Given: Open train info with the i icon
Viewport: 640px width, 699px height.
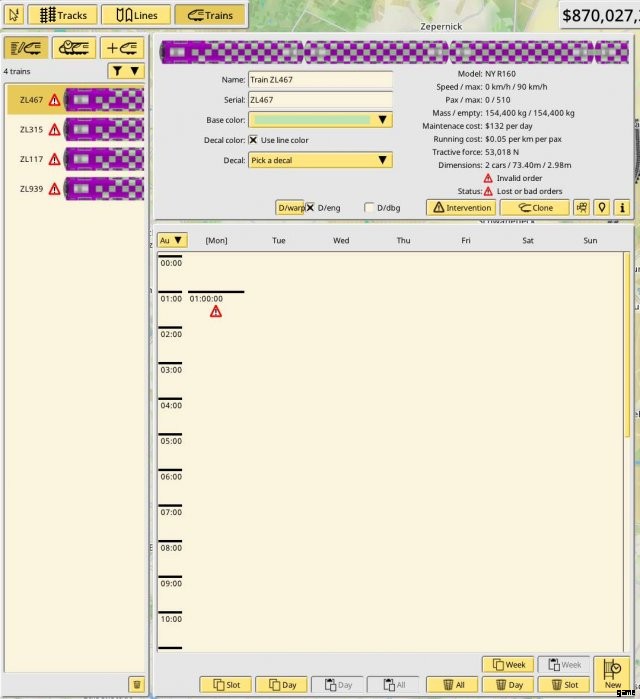Looking at the screenshot, I should coord(622,207).
